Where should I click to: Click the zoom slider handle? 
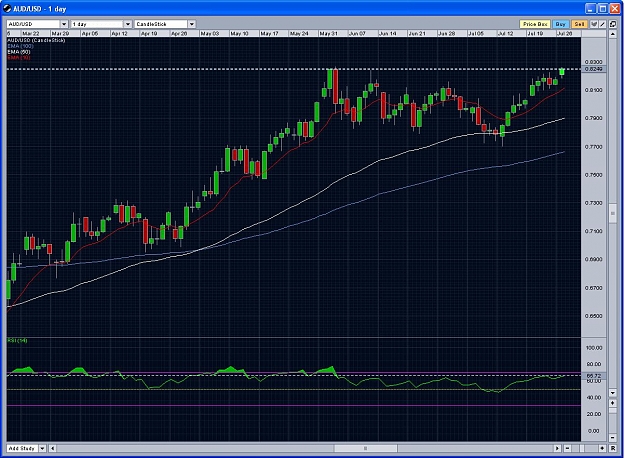coord(582,448)
